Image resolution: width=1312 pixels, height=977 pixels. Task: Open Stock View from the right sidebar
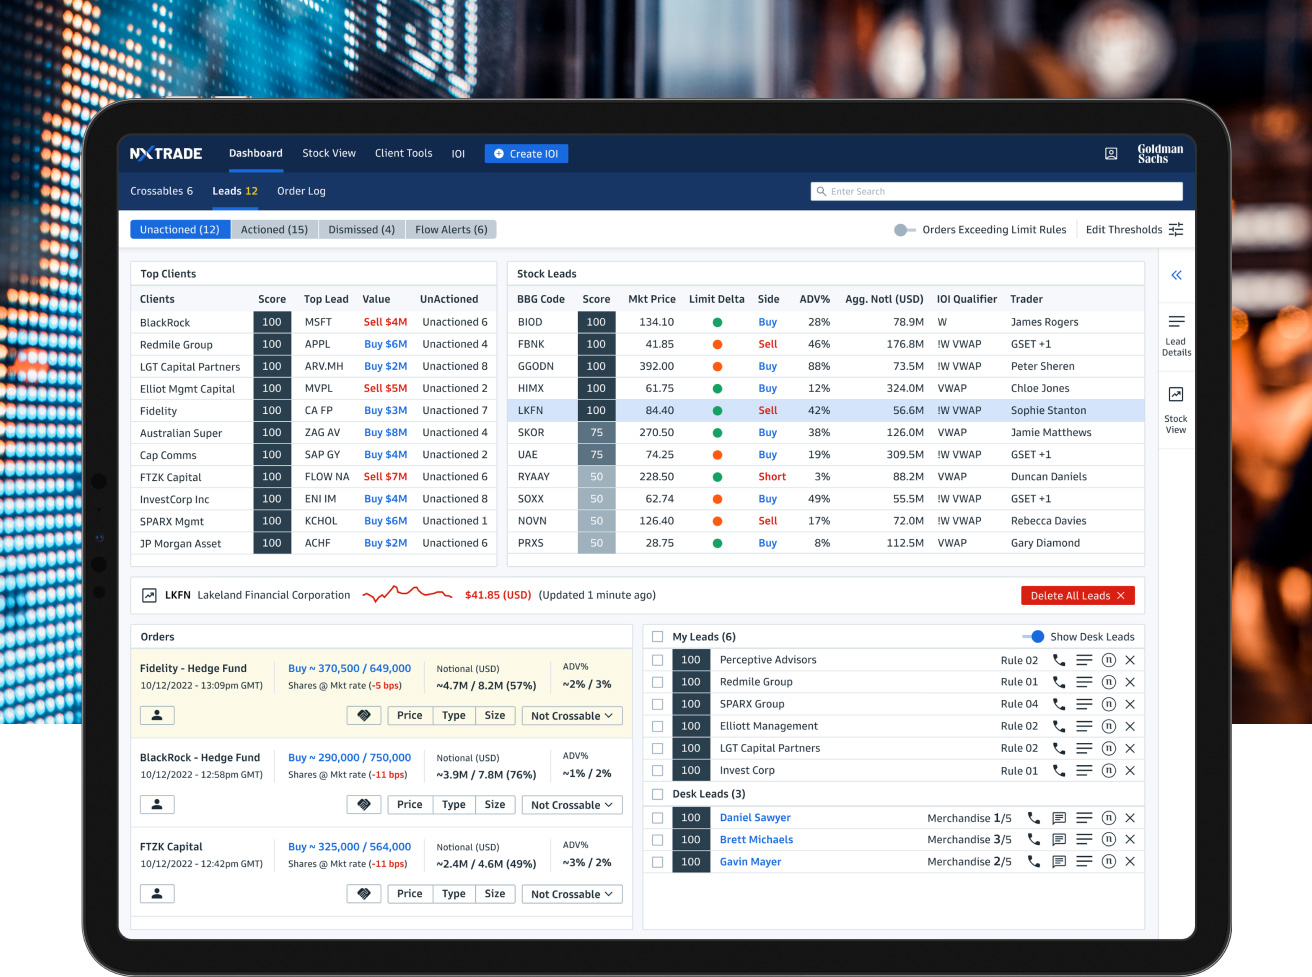pos(1176,410)
